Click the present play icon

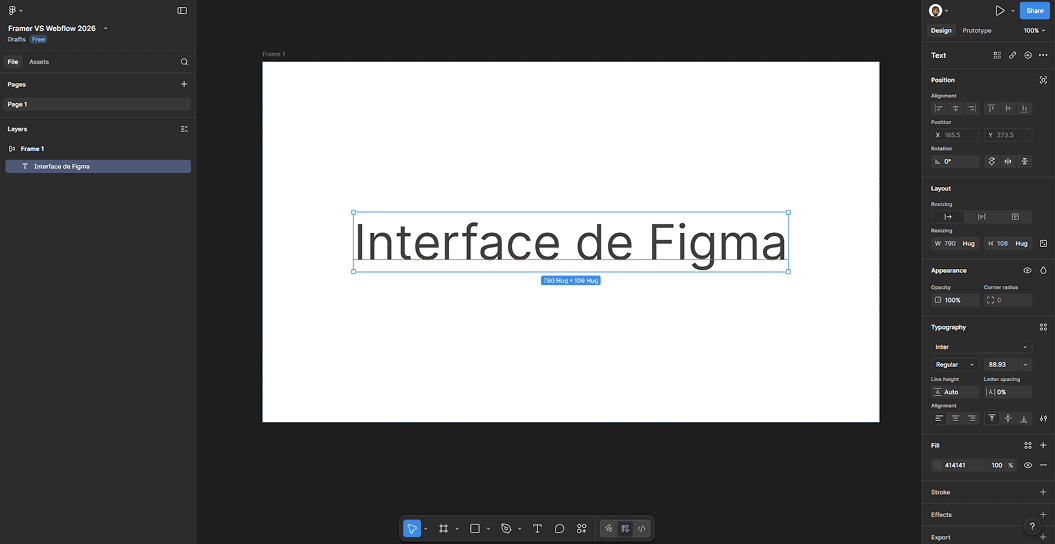point(1000,11)
